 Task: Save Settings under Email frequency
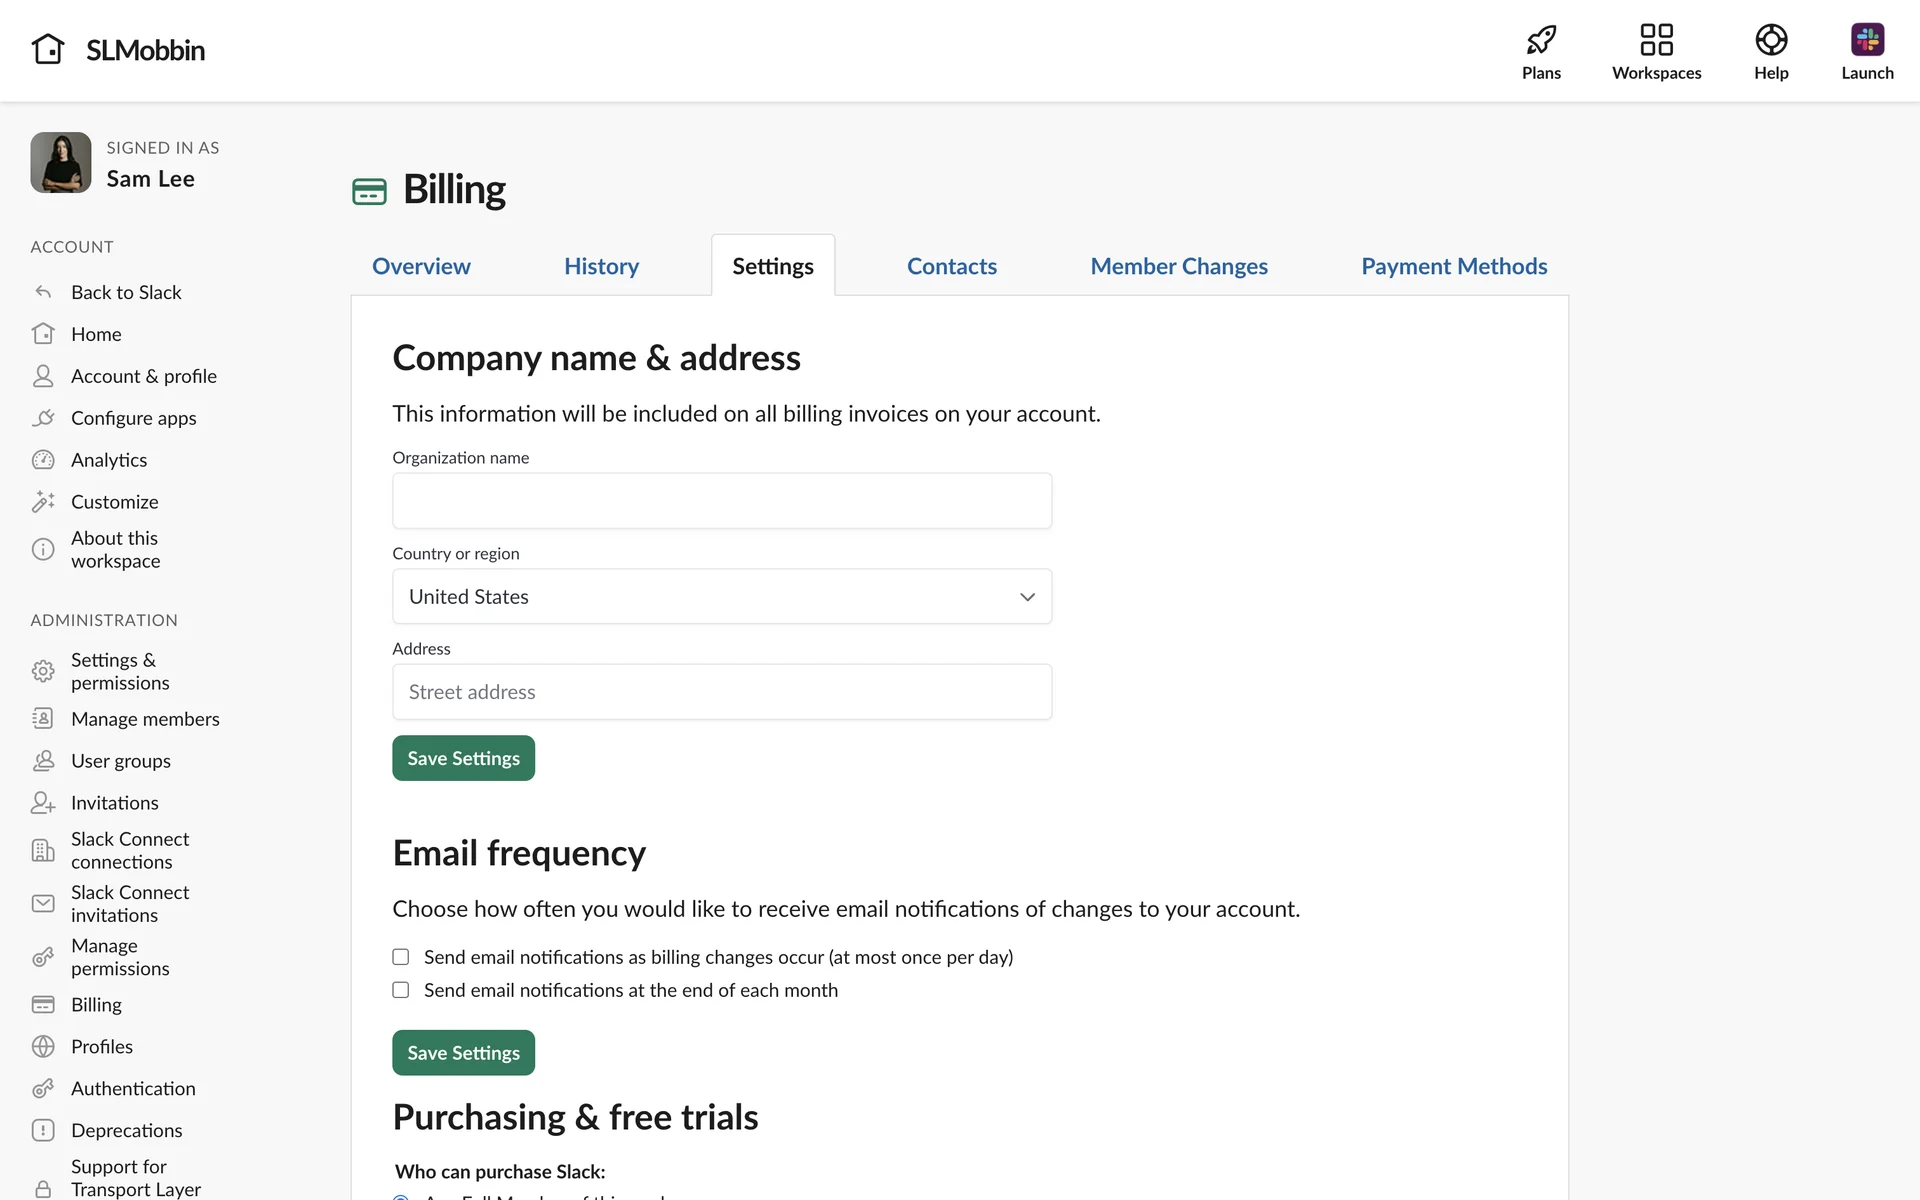pyautogui.click(x=463, y=1053)
